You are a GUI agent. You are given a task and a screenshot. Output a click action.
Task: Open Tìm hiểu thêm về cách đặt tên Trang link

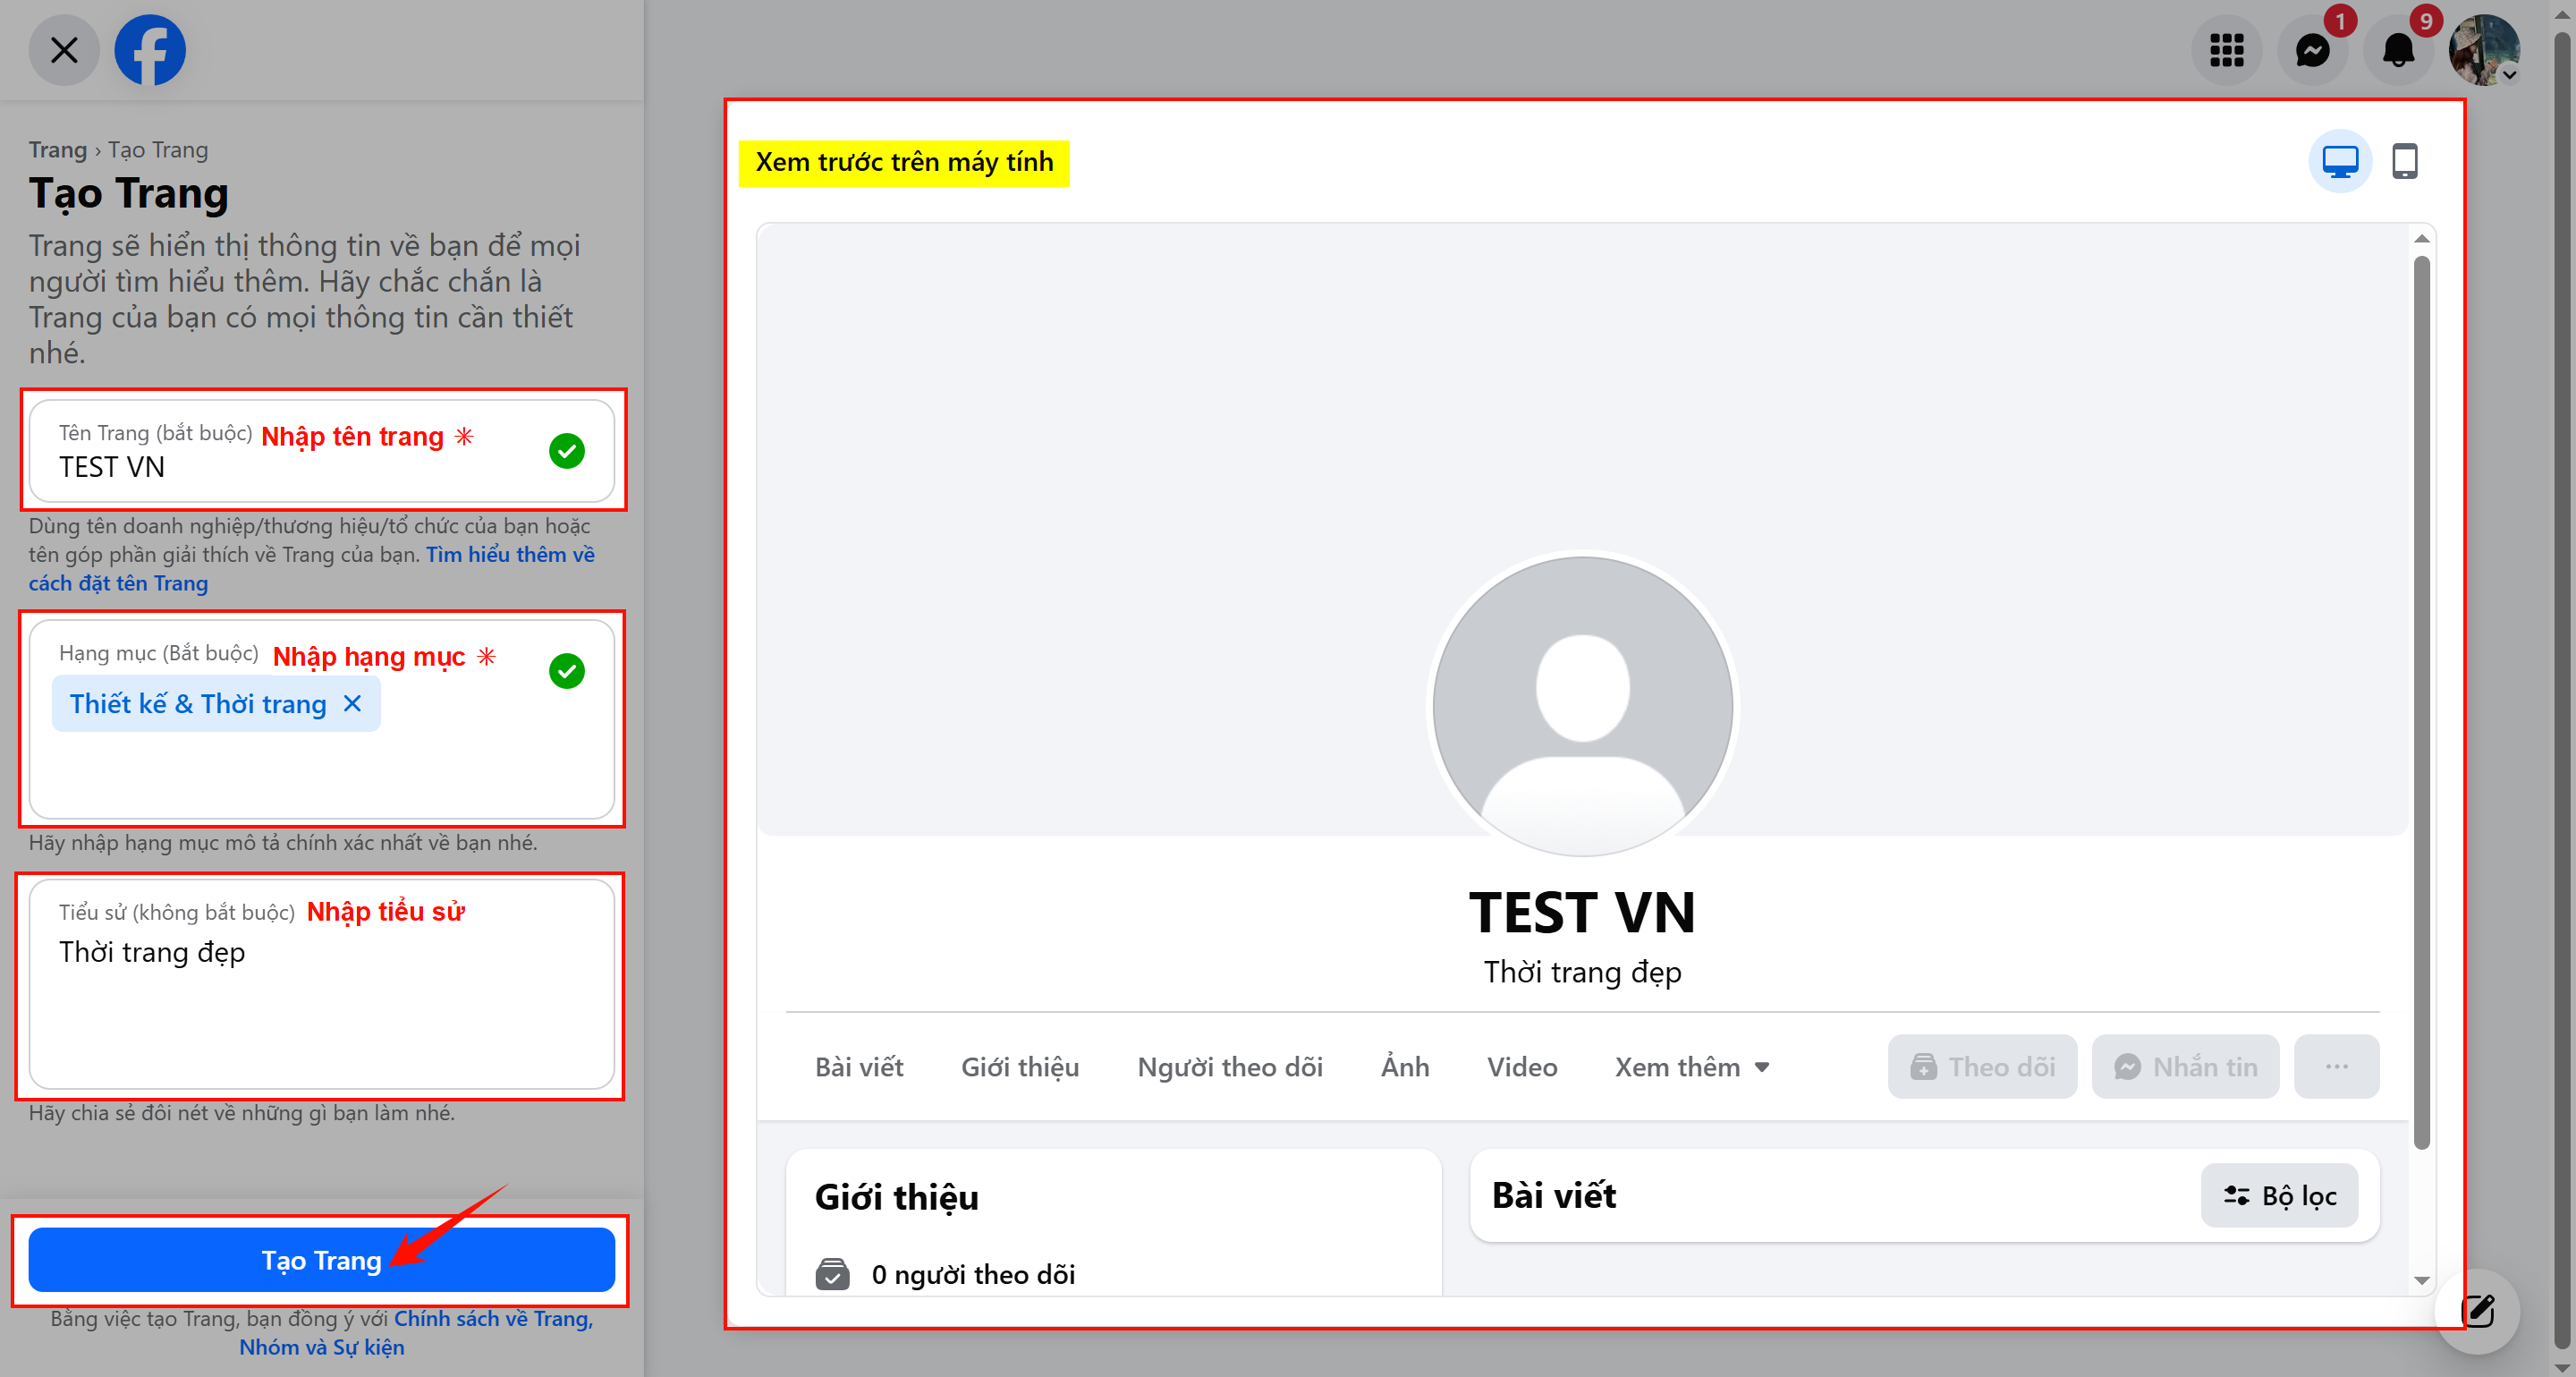[312, 569]
